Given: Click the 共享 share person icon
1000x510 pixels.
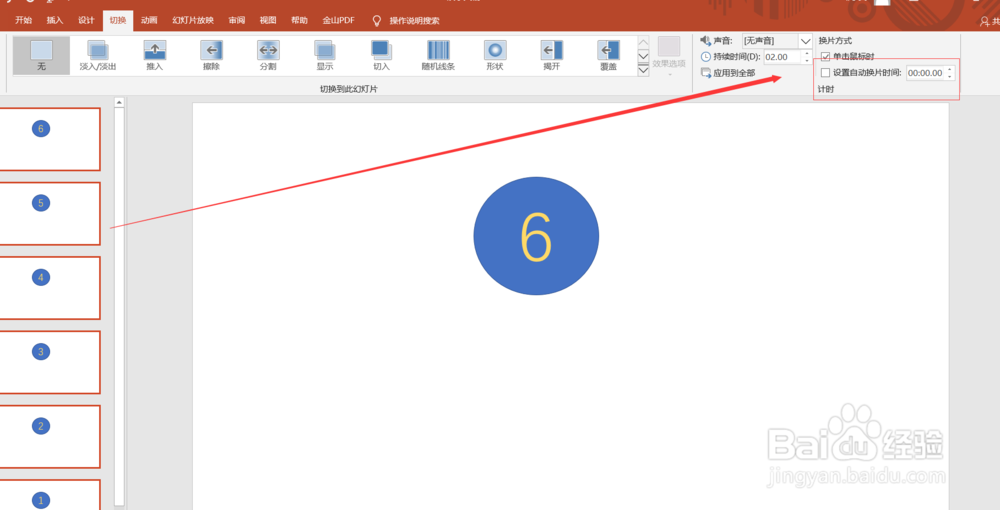Looking at the screenshot, I should 985,21.
